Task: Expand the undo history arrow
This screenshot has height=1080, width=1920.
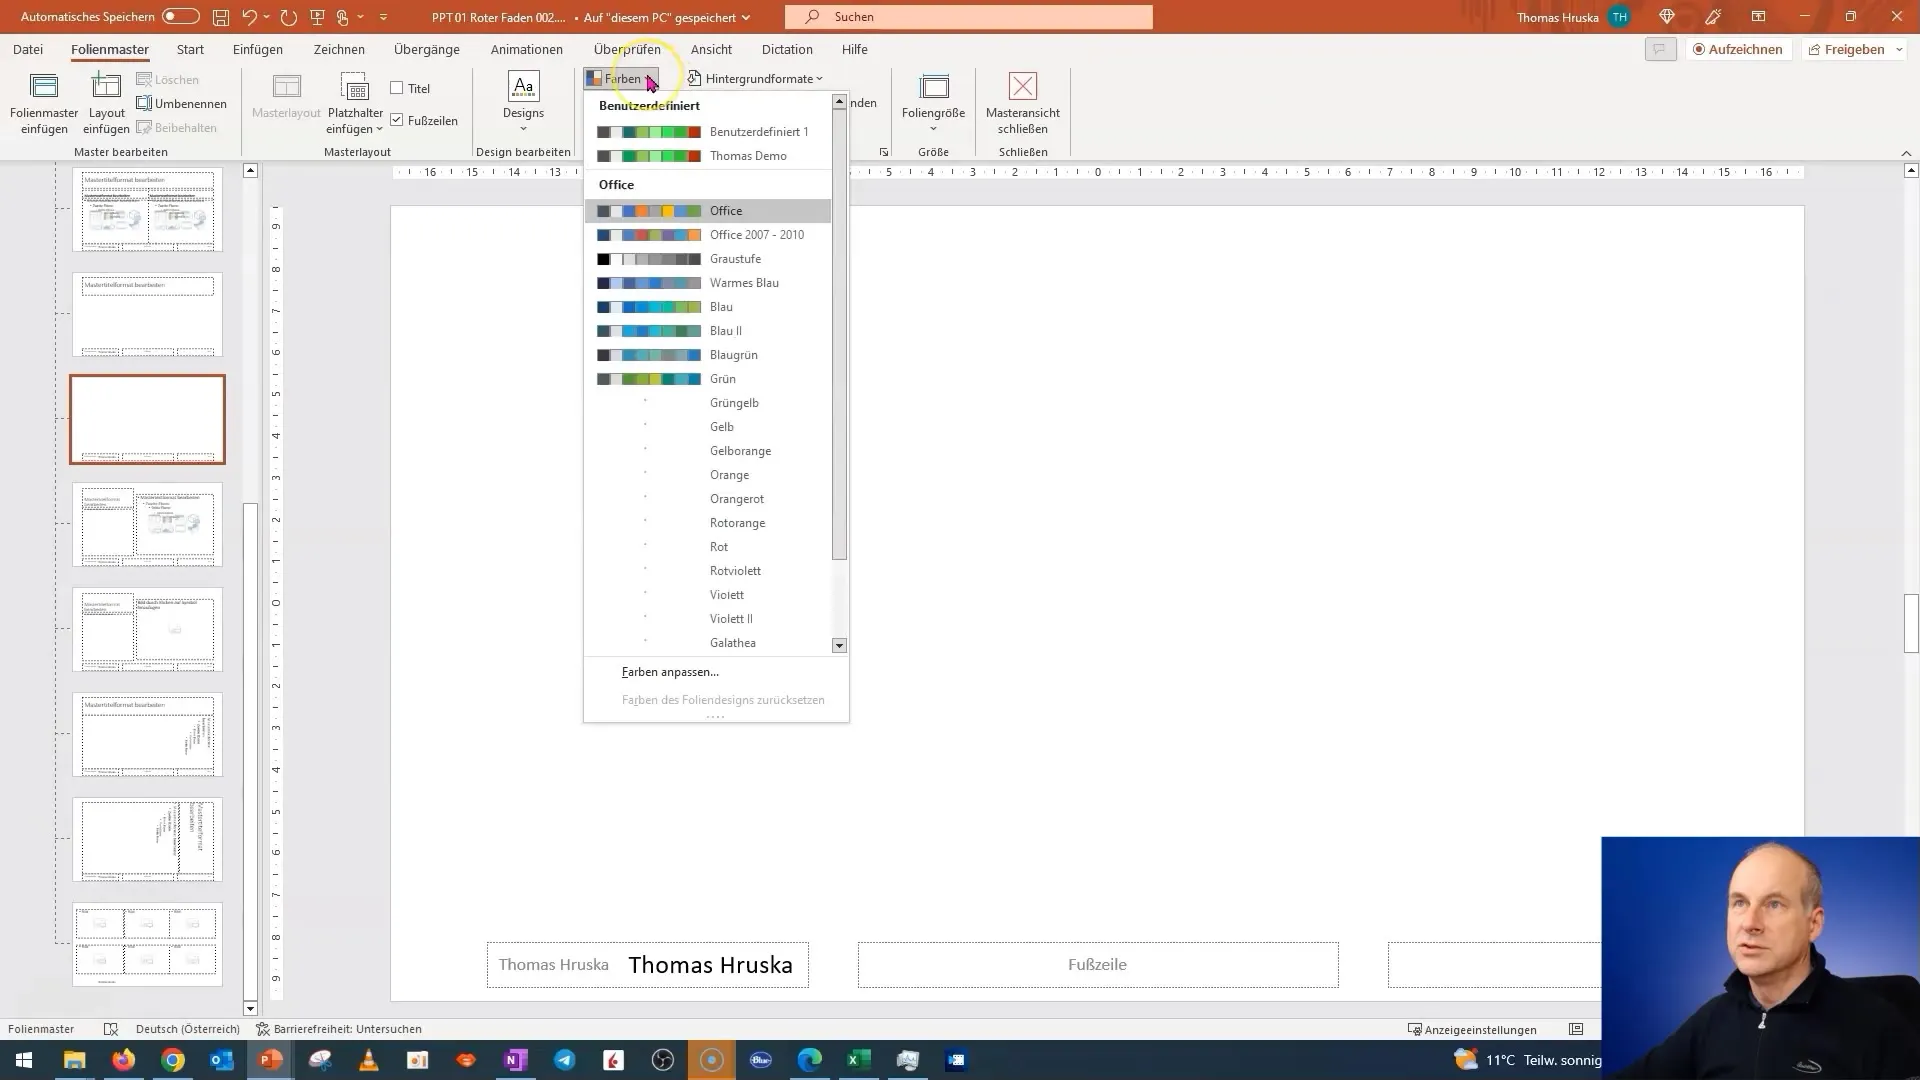Action: 267,17
